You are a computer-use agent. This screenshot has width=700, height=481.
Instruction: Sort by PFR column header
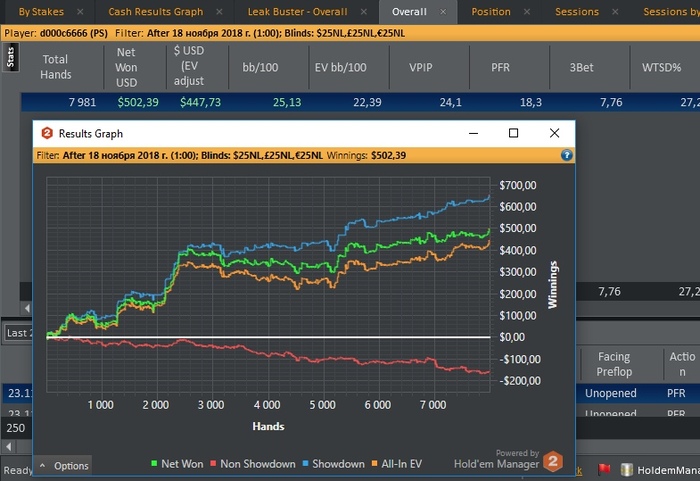tap(500, 67)
